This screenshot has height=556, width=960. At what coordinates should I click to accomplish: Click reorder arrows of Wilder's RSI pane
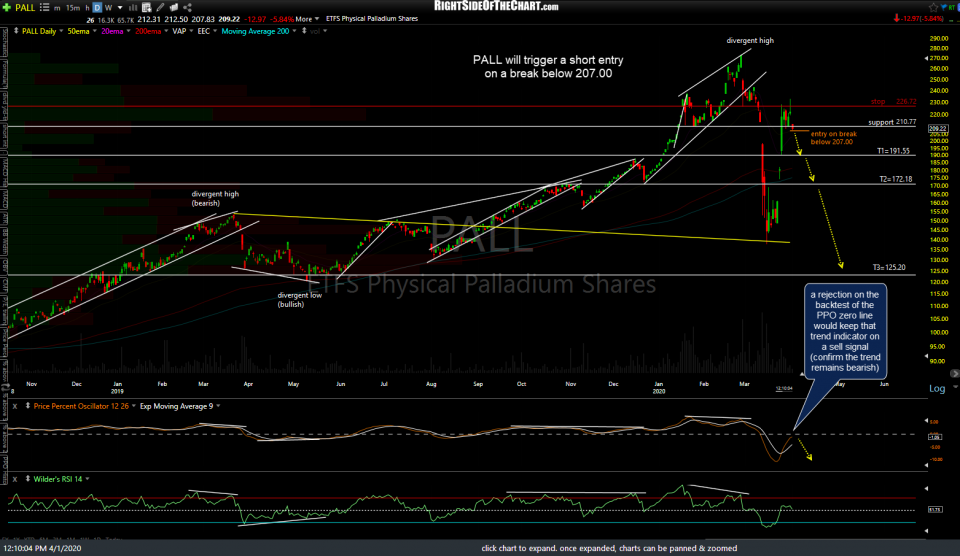[27, 479]
